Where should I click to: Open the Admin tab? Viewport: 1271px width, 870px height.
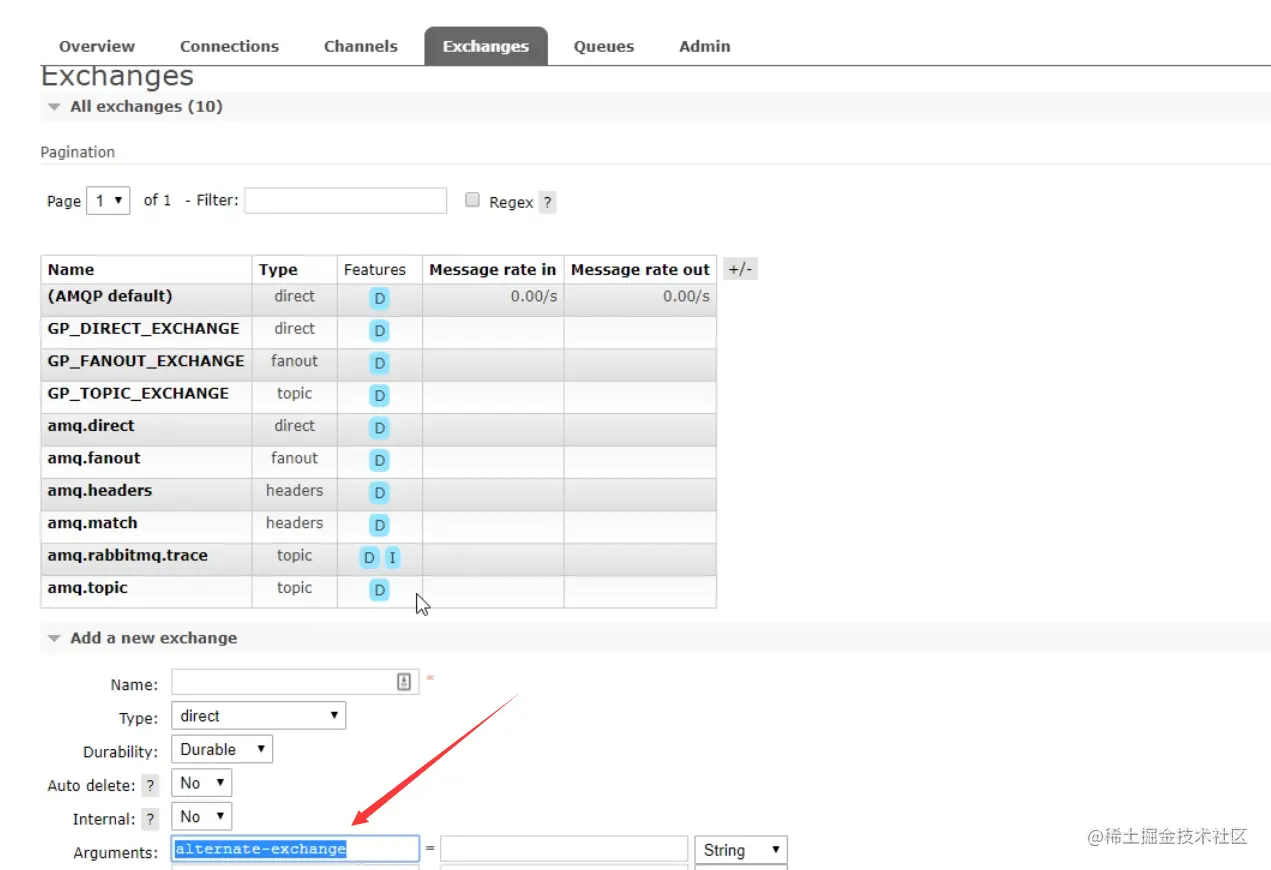(x=705, y=46)
